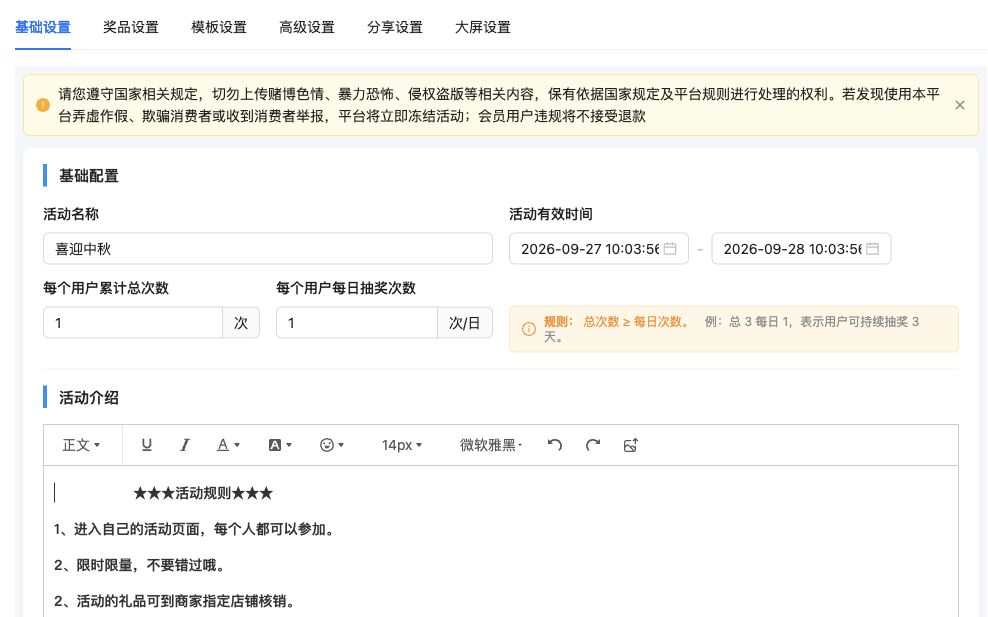Click the info icon in rule hint
988x617 pixels.
pyautogui.click(x=529, y=329)
